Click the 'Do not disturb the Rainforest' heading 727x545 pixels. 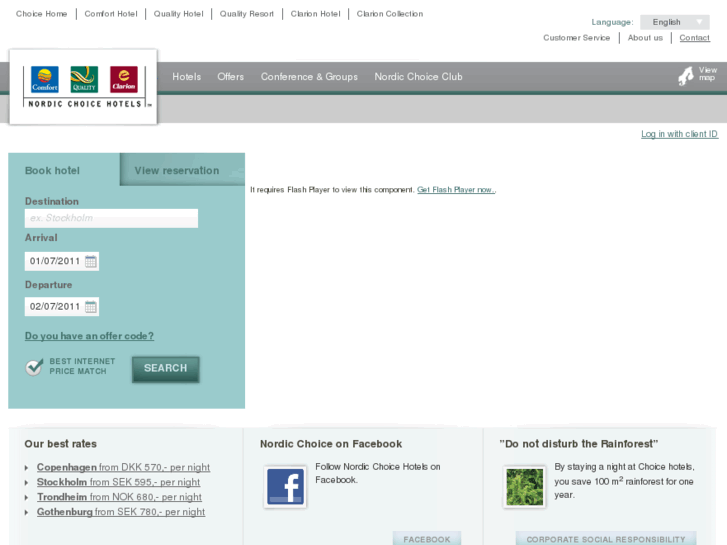[579, 444]
